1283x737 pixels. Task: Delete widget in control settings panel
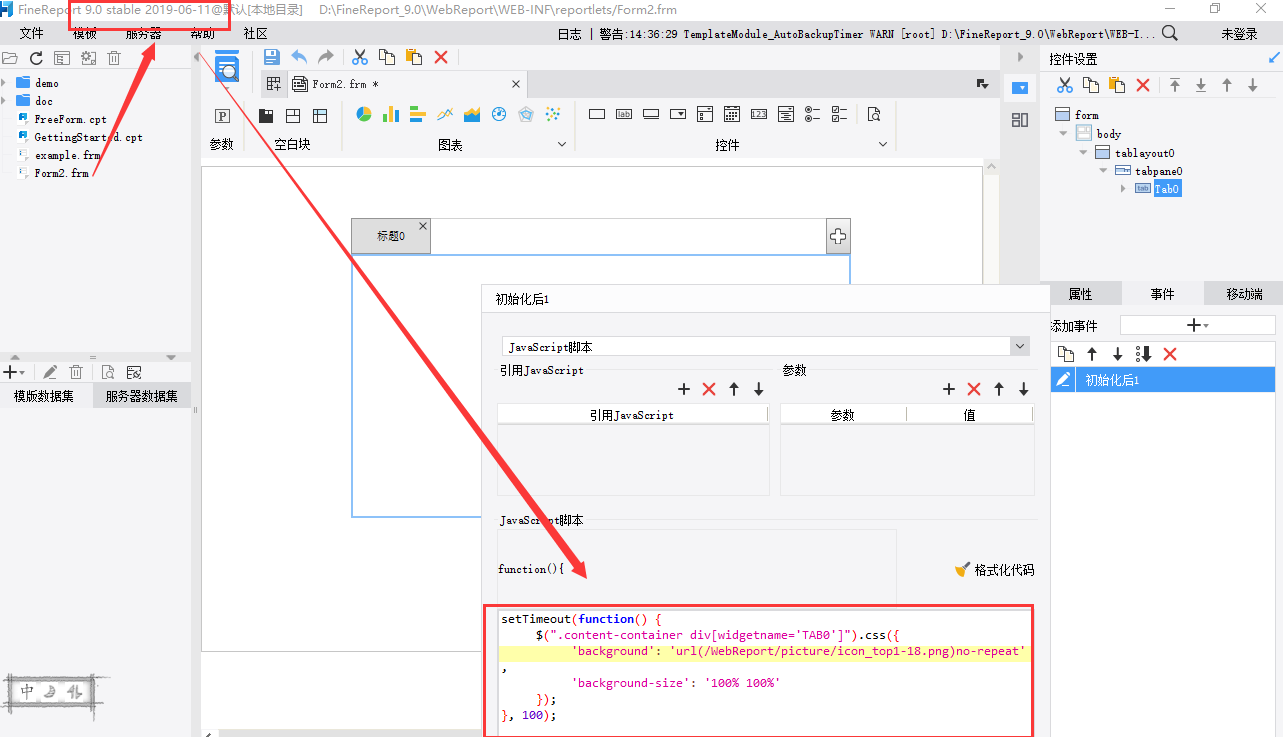tap(1143, 86)
